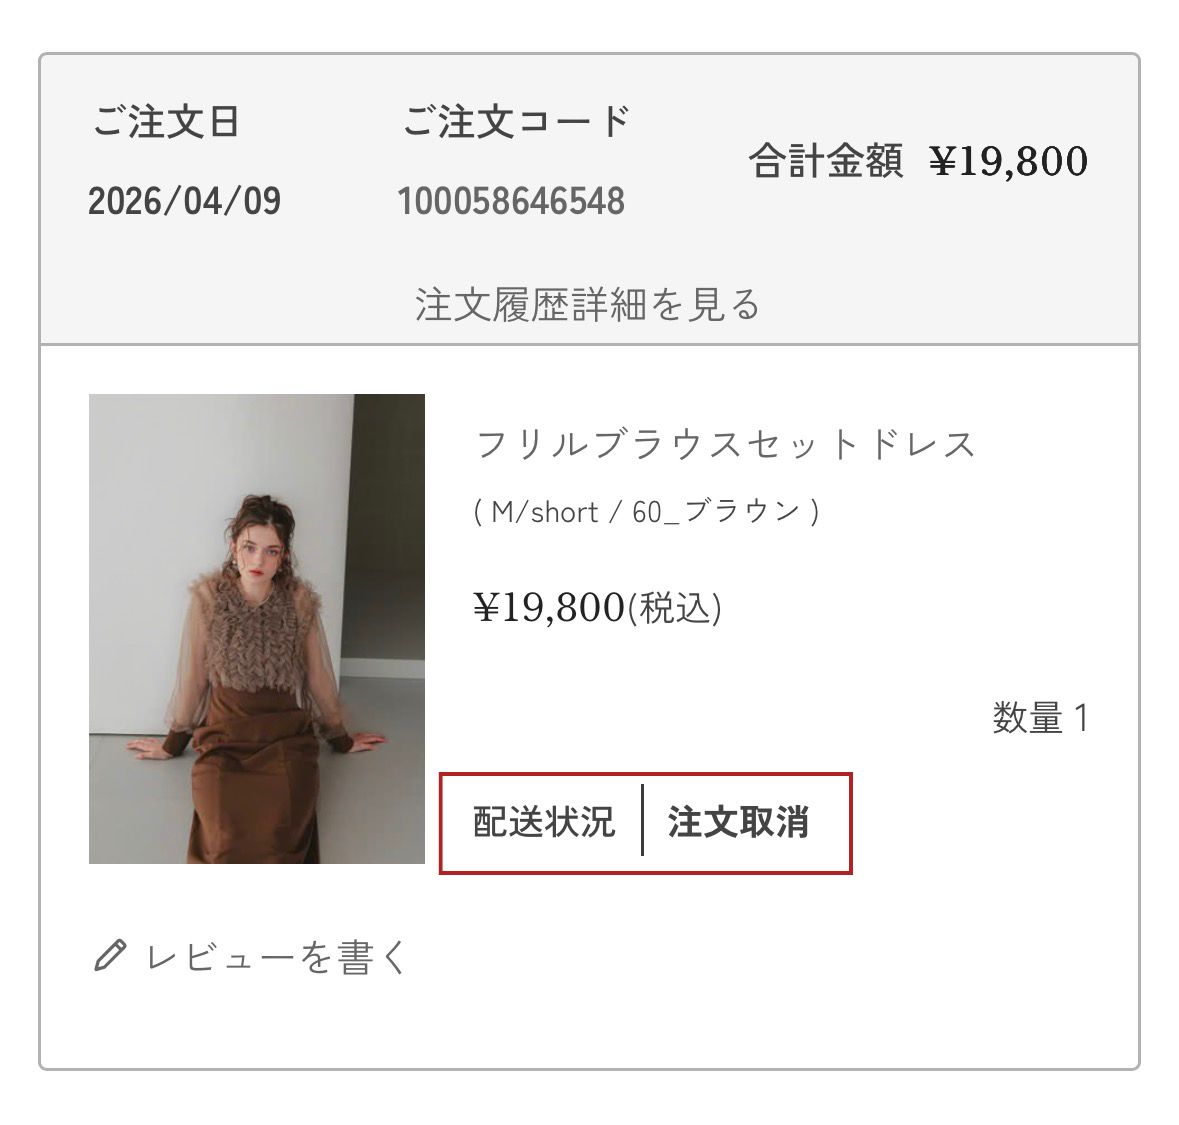Select the order code 100058646548
Viewport: 1179px width, 1125px height.
[x=511, y=201]
